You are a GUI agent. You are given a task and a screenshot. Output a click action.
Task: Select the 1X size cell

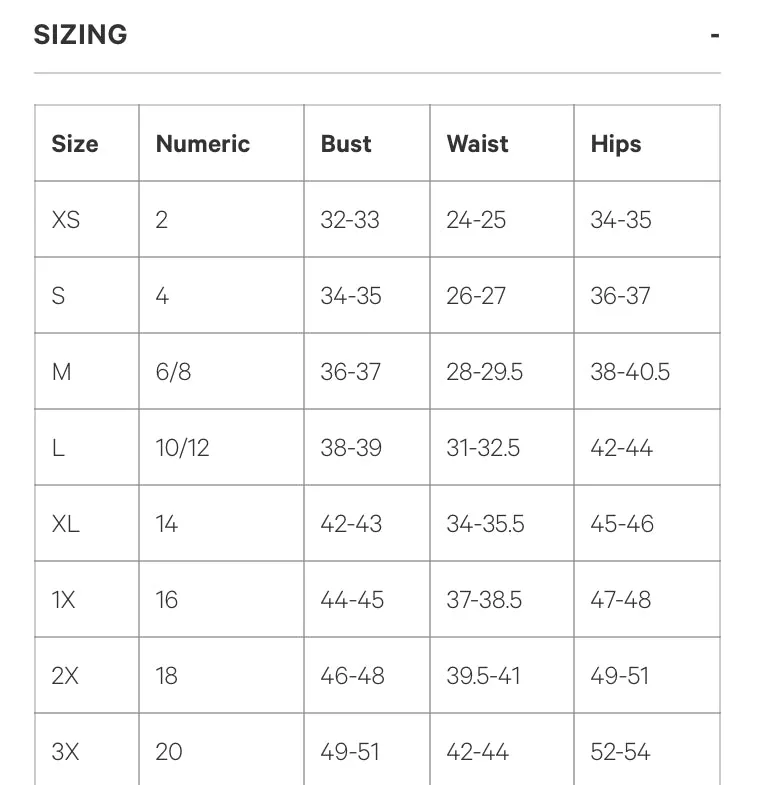click(63, 600)
